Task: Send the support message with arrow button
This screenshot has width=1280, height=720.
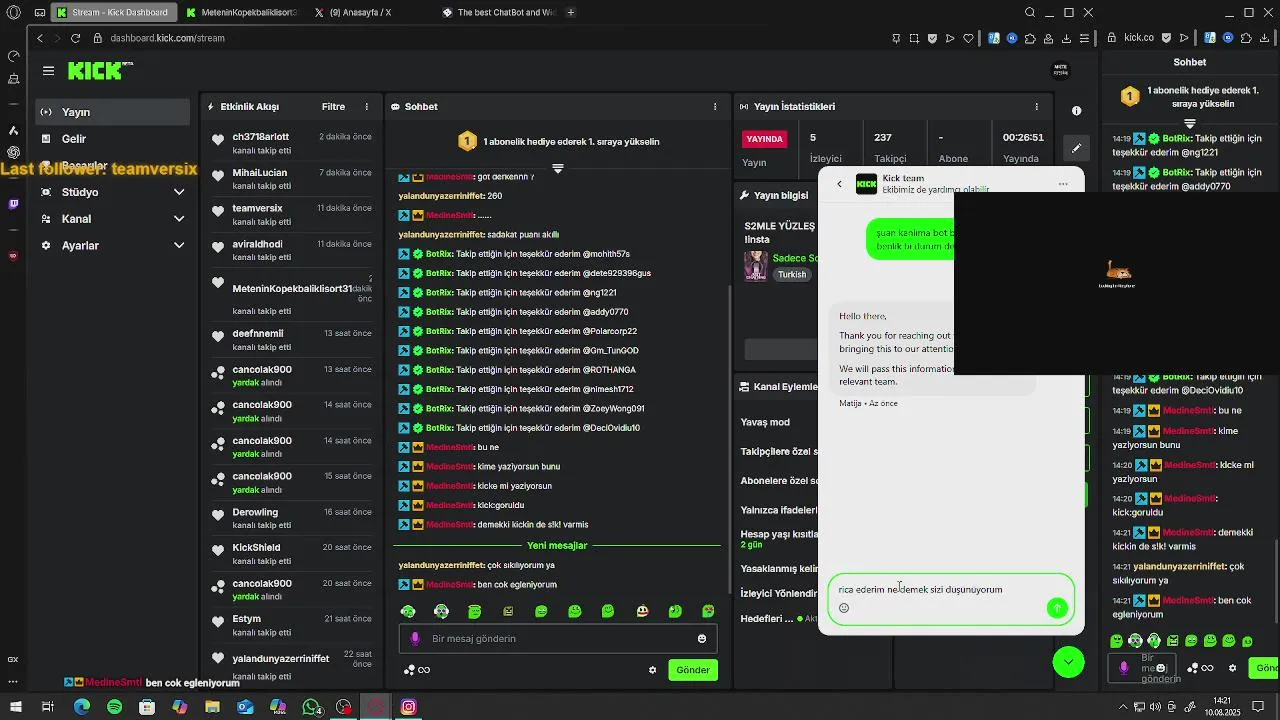Action: (x=1057, y=608)
